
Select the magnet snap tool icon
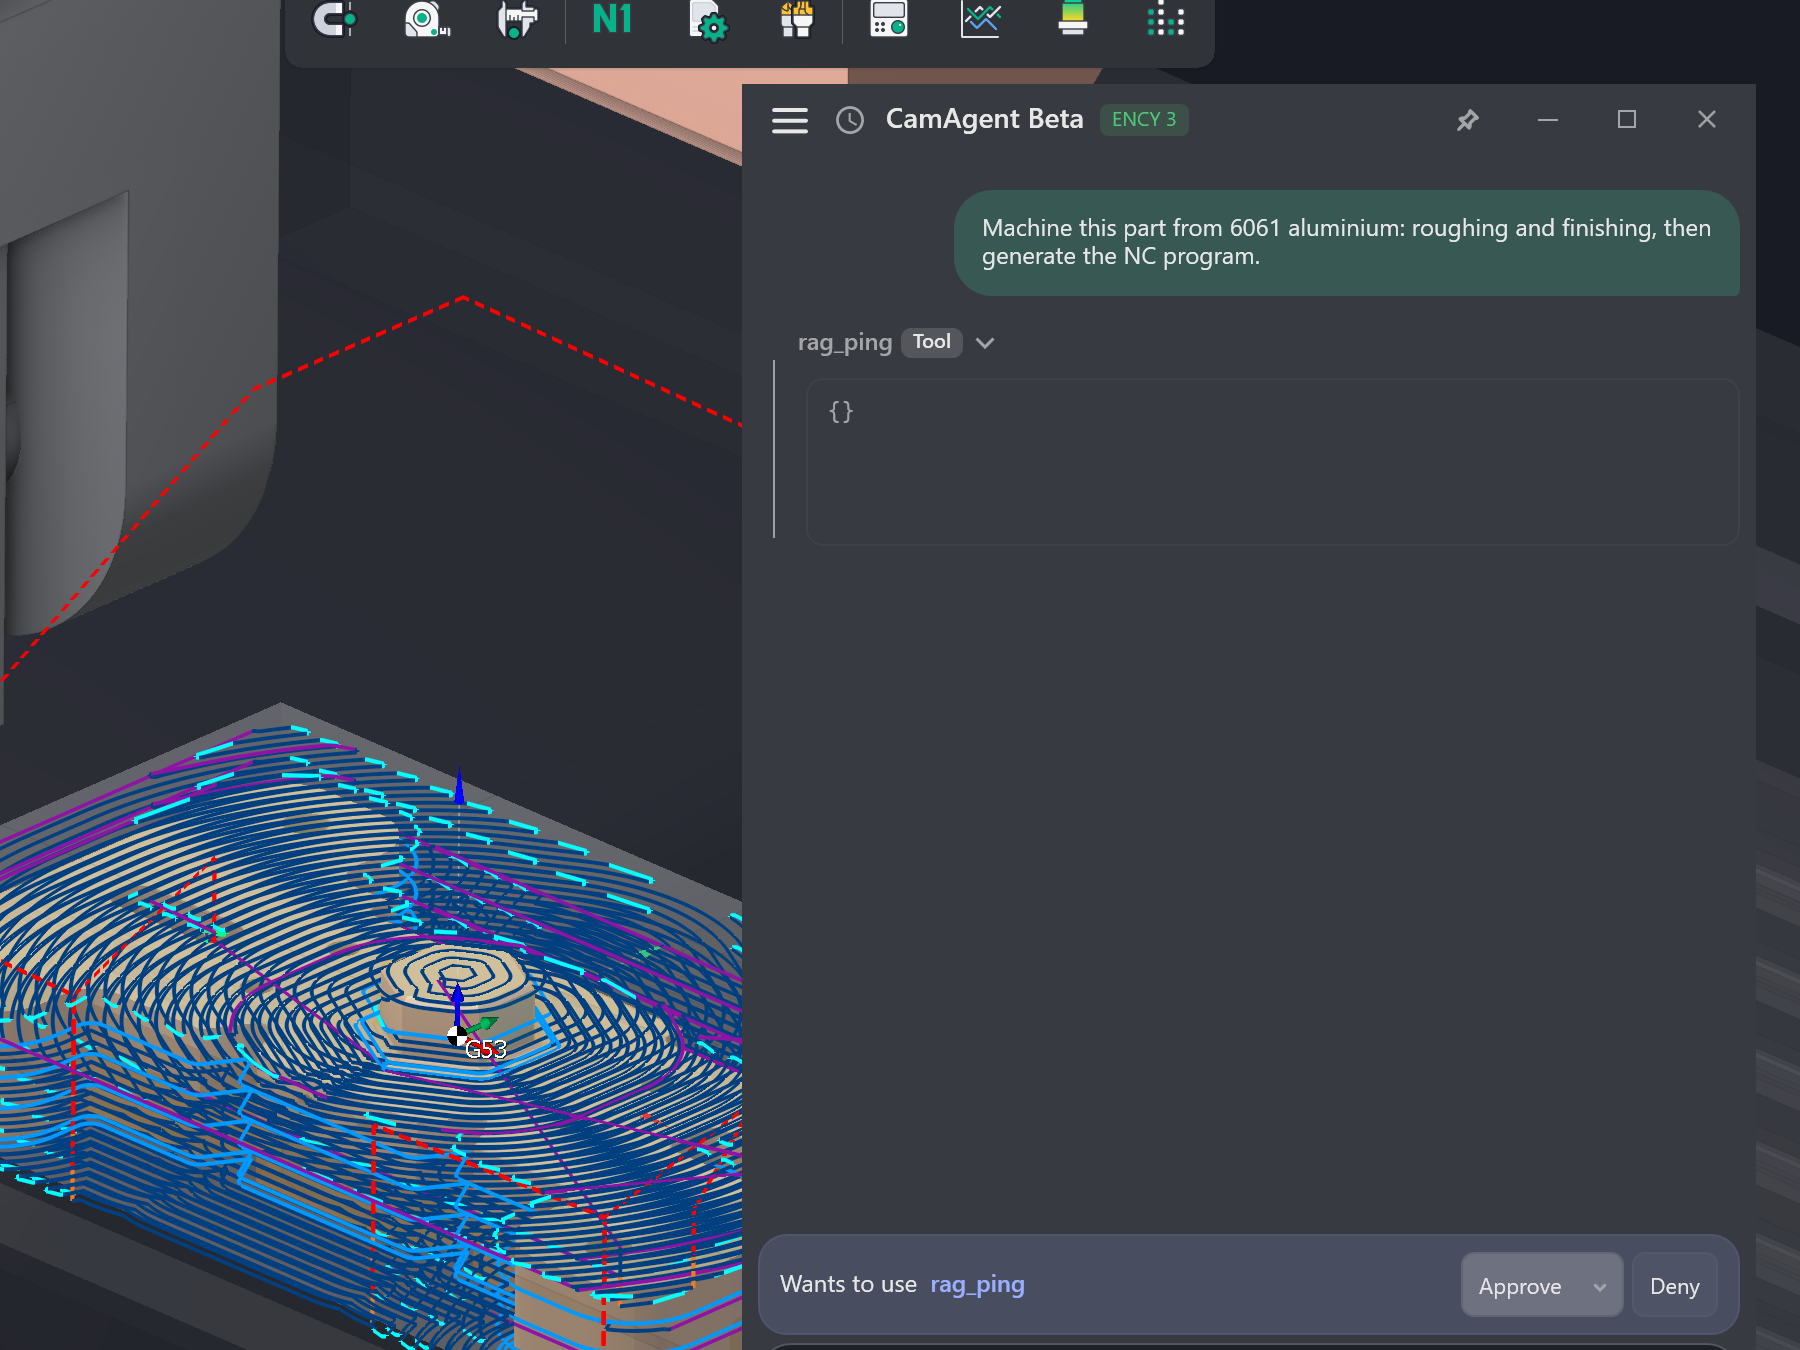[x=334, y=19]
